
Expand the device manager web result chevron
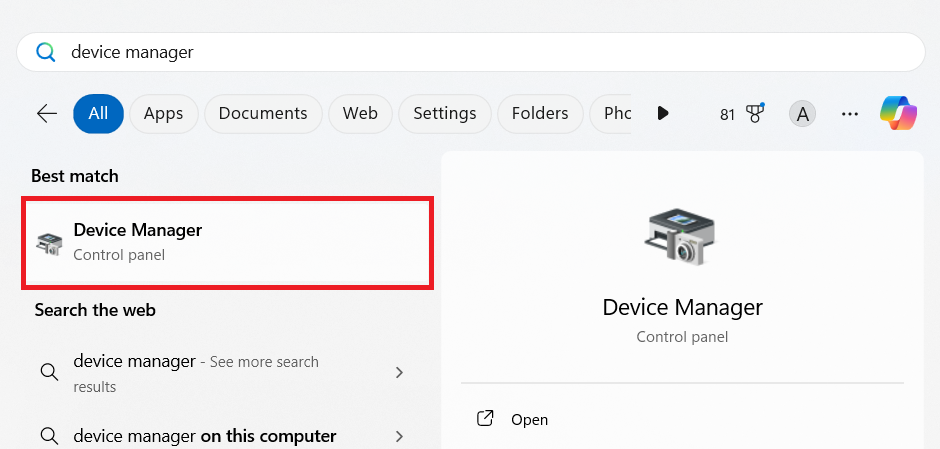click(399, 373)
